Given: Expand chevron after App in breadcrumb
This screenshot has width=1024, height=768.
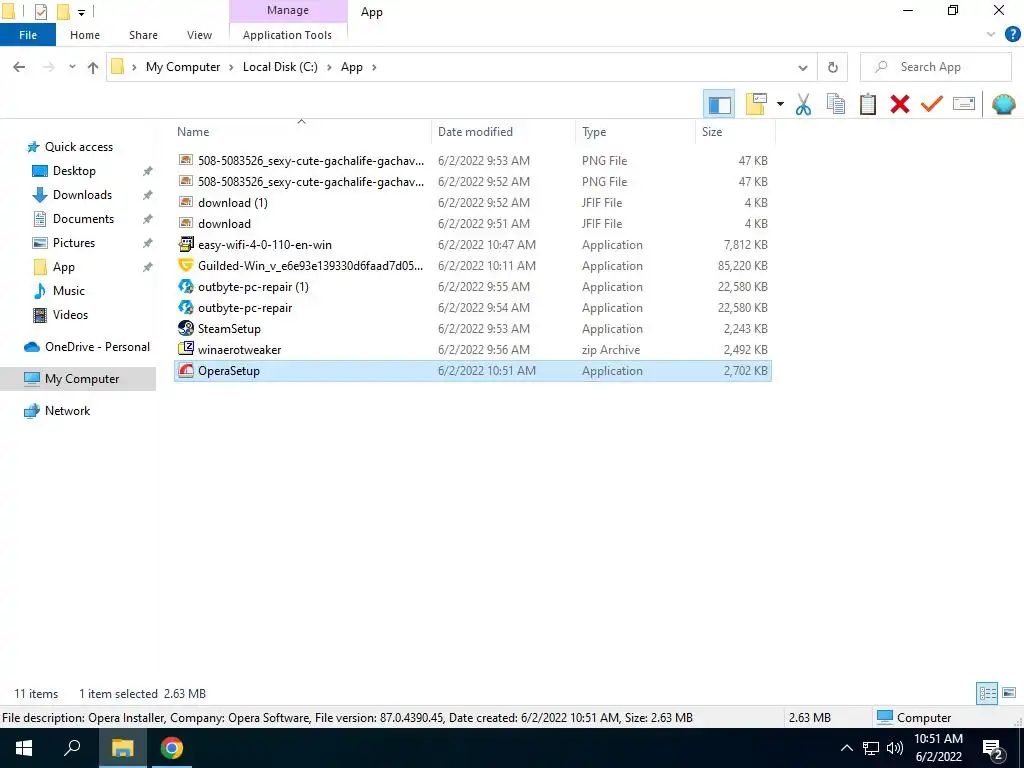Looking at the screenshot, I should 374,67.
